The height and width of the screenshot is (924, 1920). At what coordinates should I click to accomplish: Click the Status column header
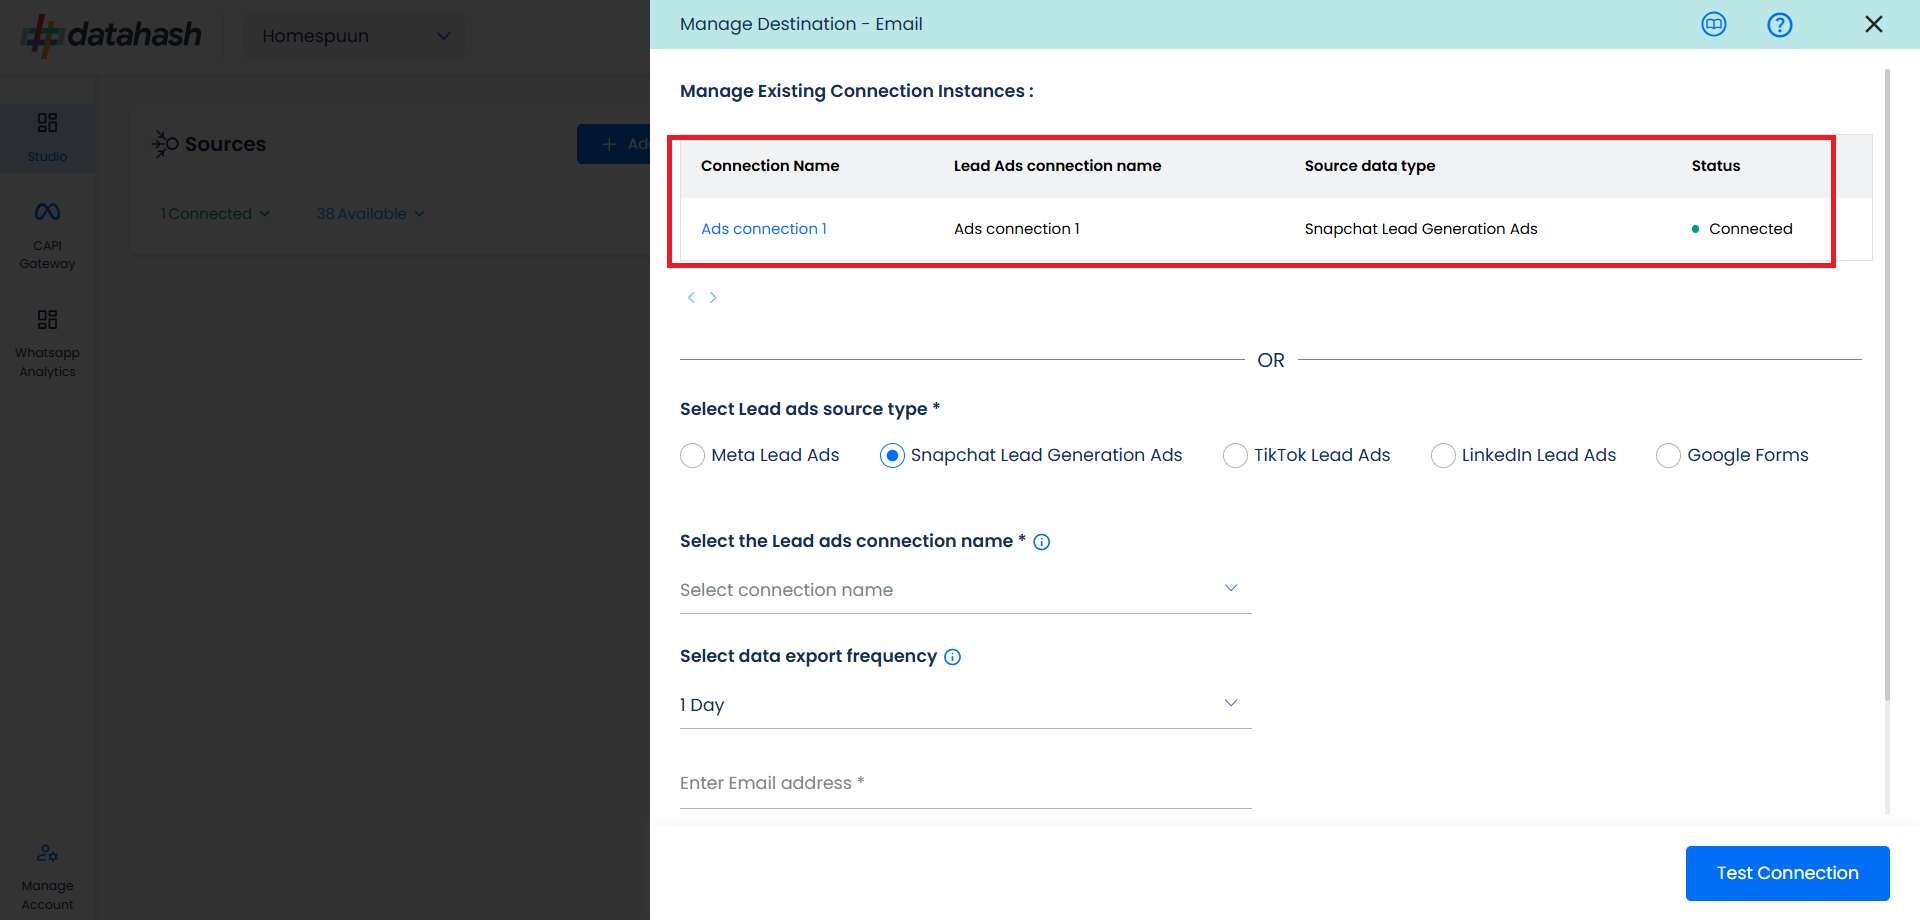click(1716, 166)
